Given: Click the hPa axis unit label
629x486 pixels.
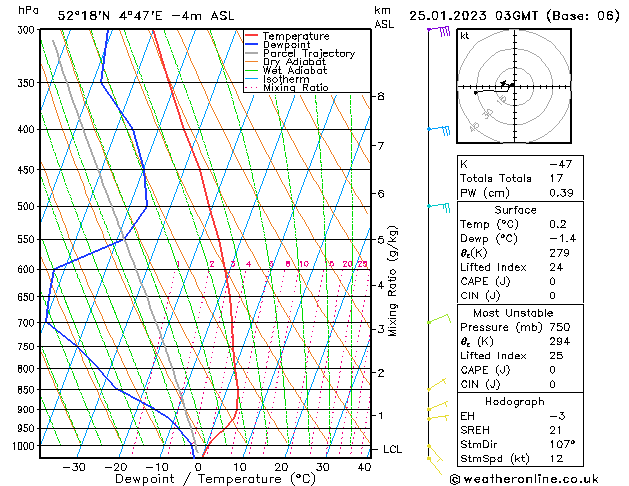Looking at the screenshot, I should [28, 10].
